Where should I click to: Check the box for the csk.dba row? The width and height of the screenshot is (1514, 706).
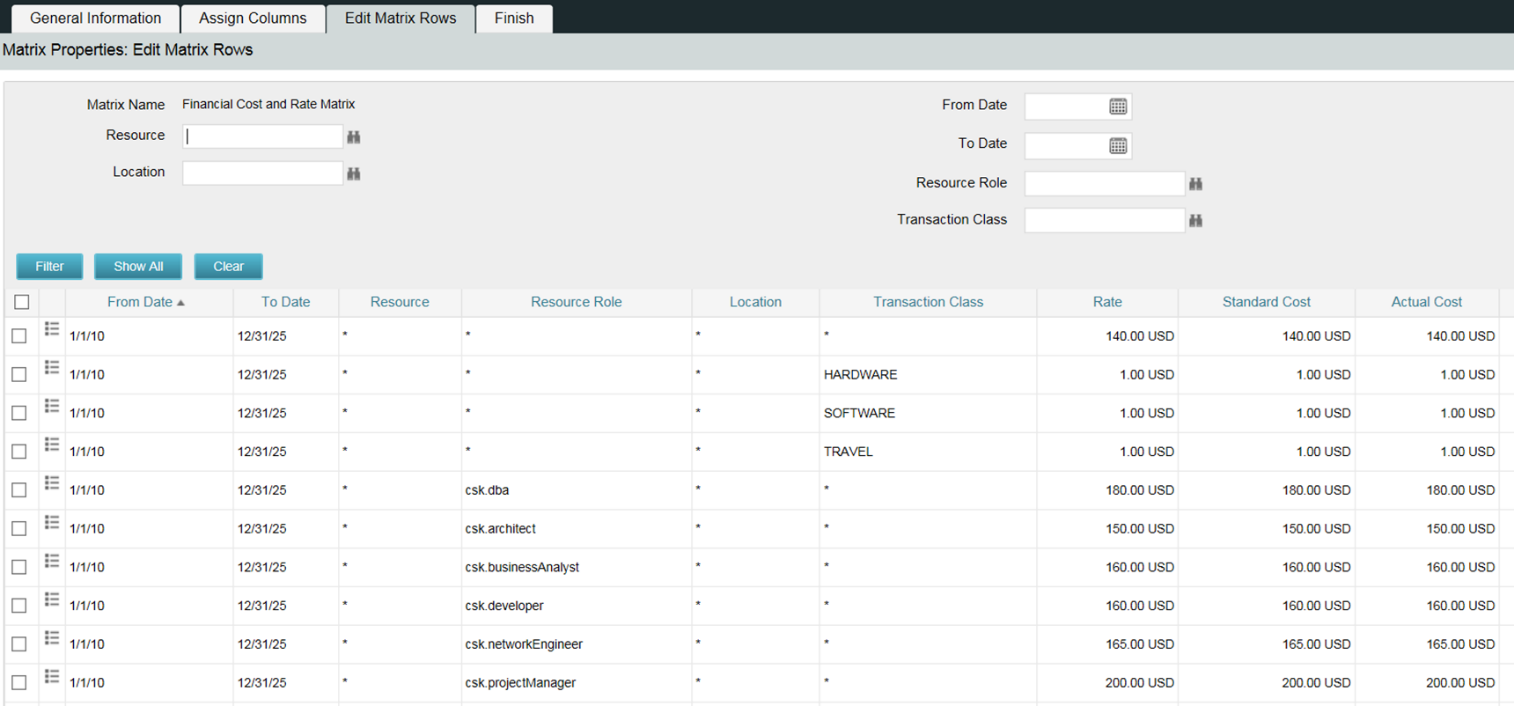(x=19, y=490)
